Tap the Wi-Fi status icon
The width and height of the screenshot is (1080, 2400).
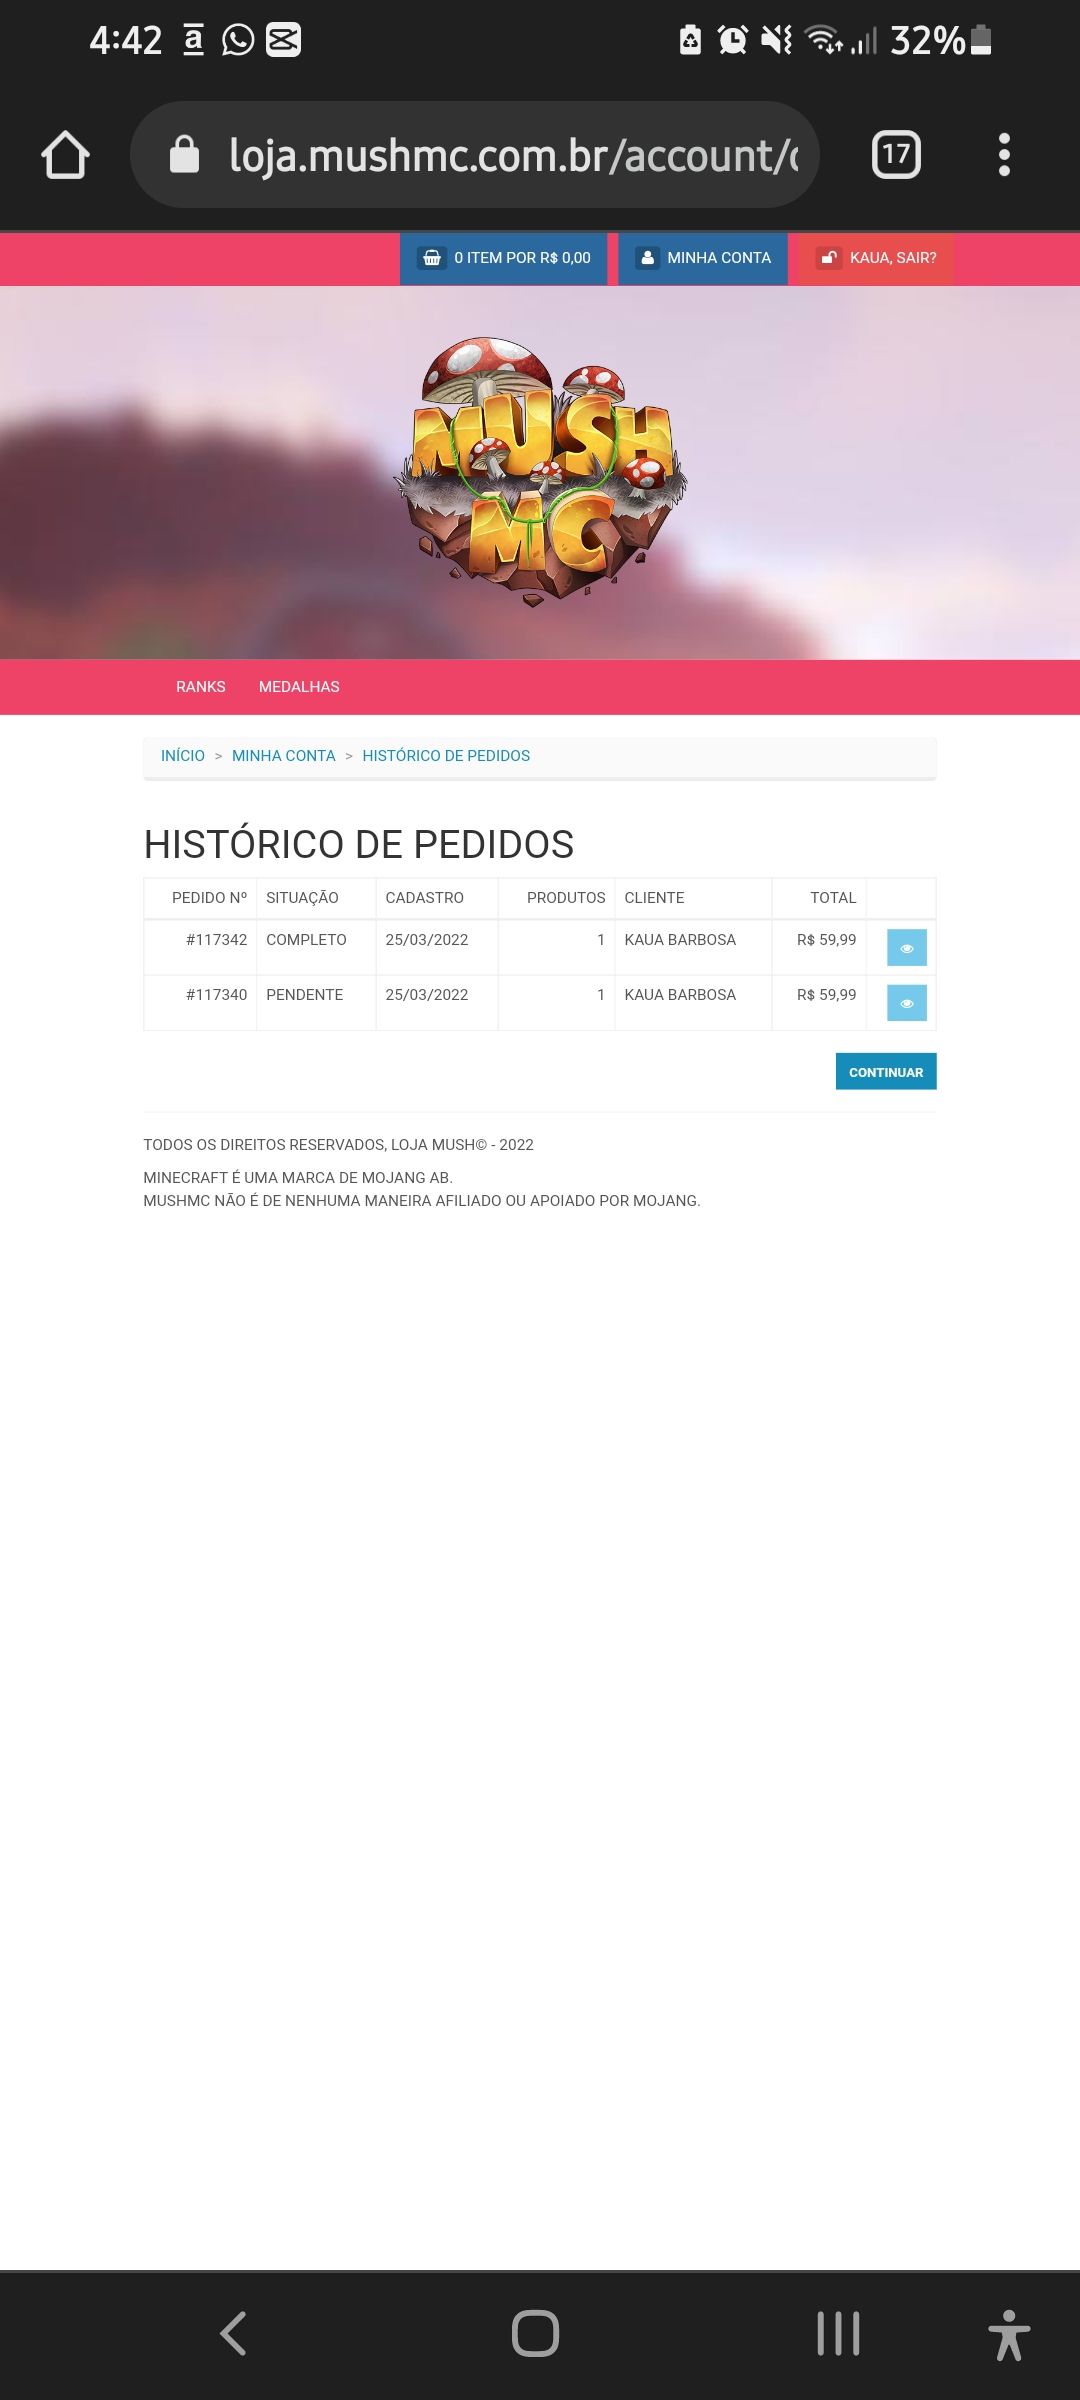click(x=825, y=40)
